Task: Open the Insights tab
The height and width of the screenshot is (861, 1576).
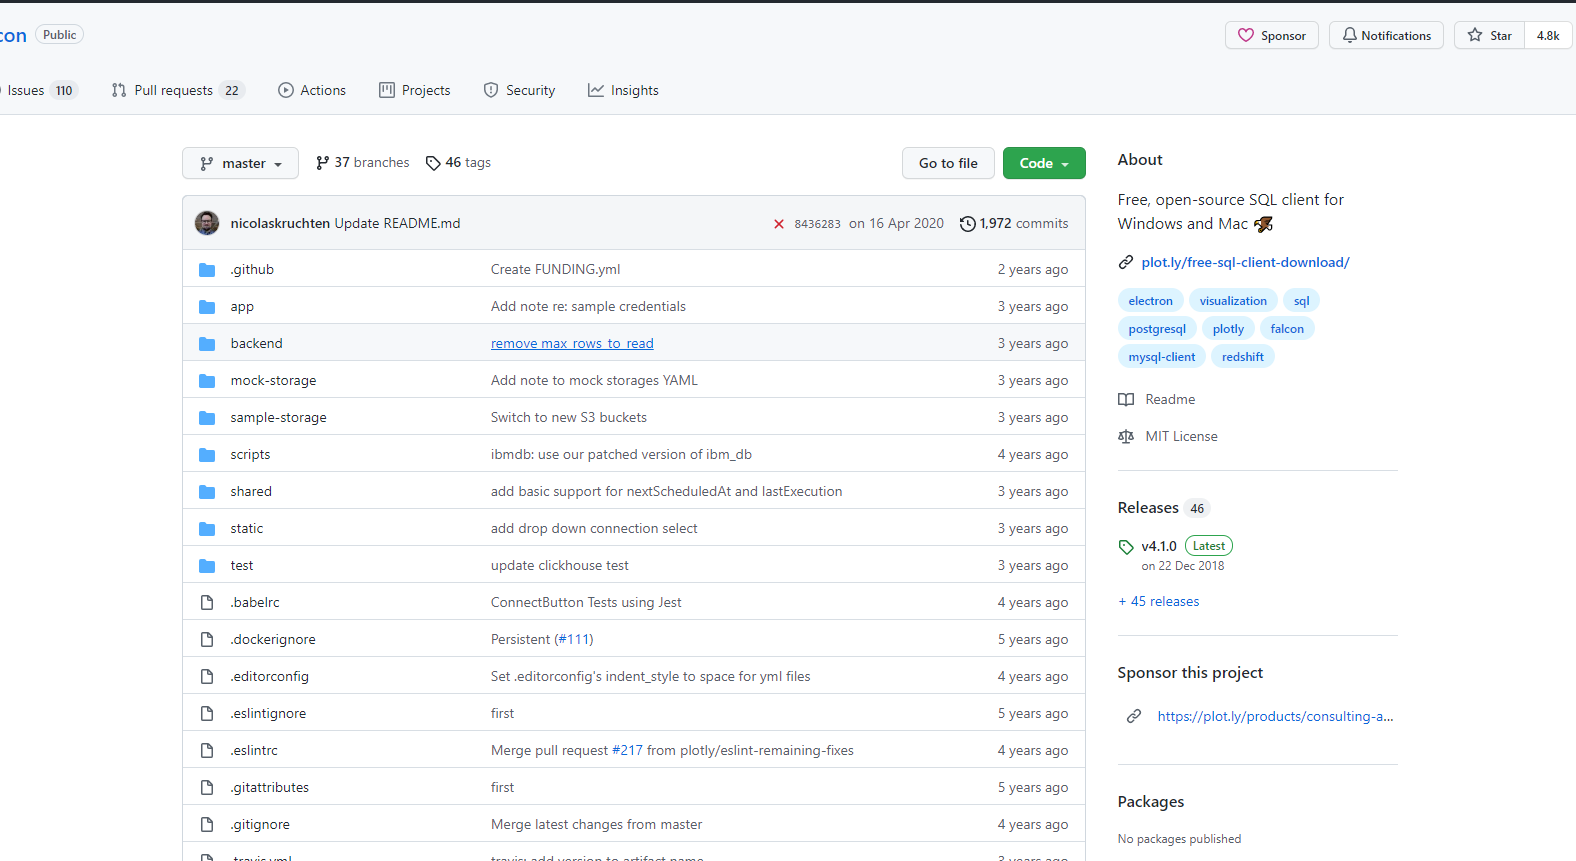Action: [623, 90]
